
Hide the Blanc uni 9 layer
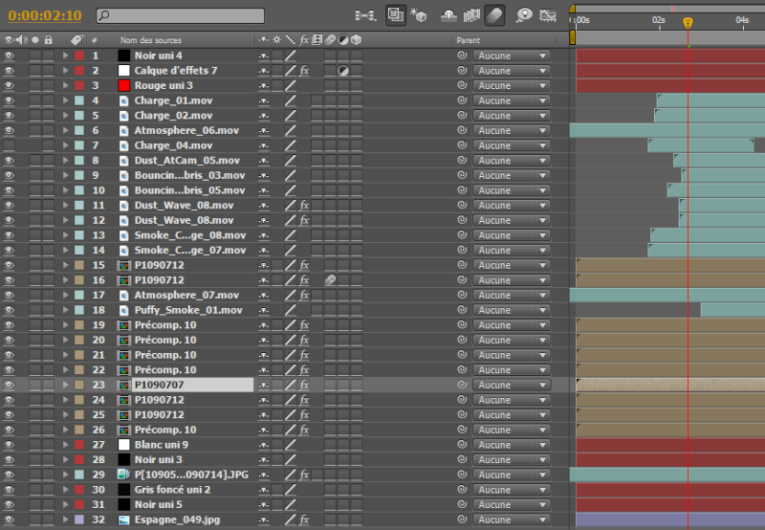[9, 445]
